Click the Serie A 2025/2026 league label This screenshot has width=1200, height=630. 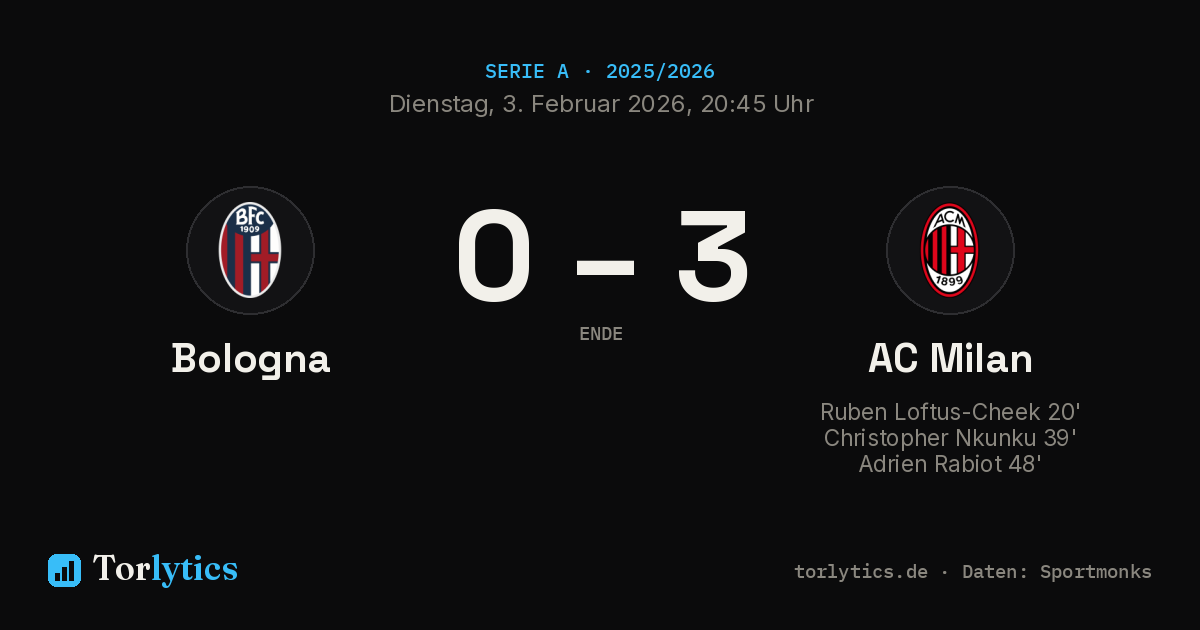pos(600,71)
